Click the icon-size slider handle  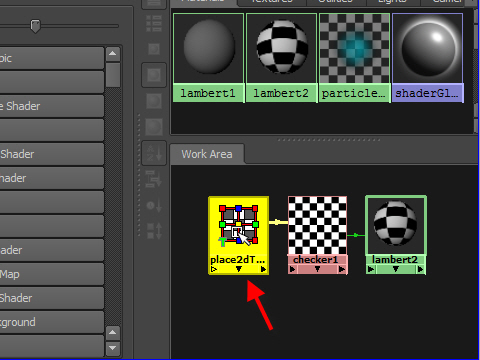click(x=35, y=26)
